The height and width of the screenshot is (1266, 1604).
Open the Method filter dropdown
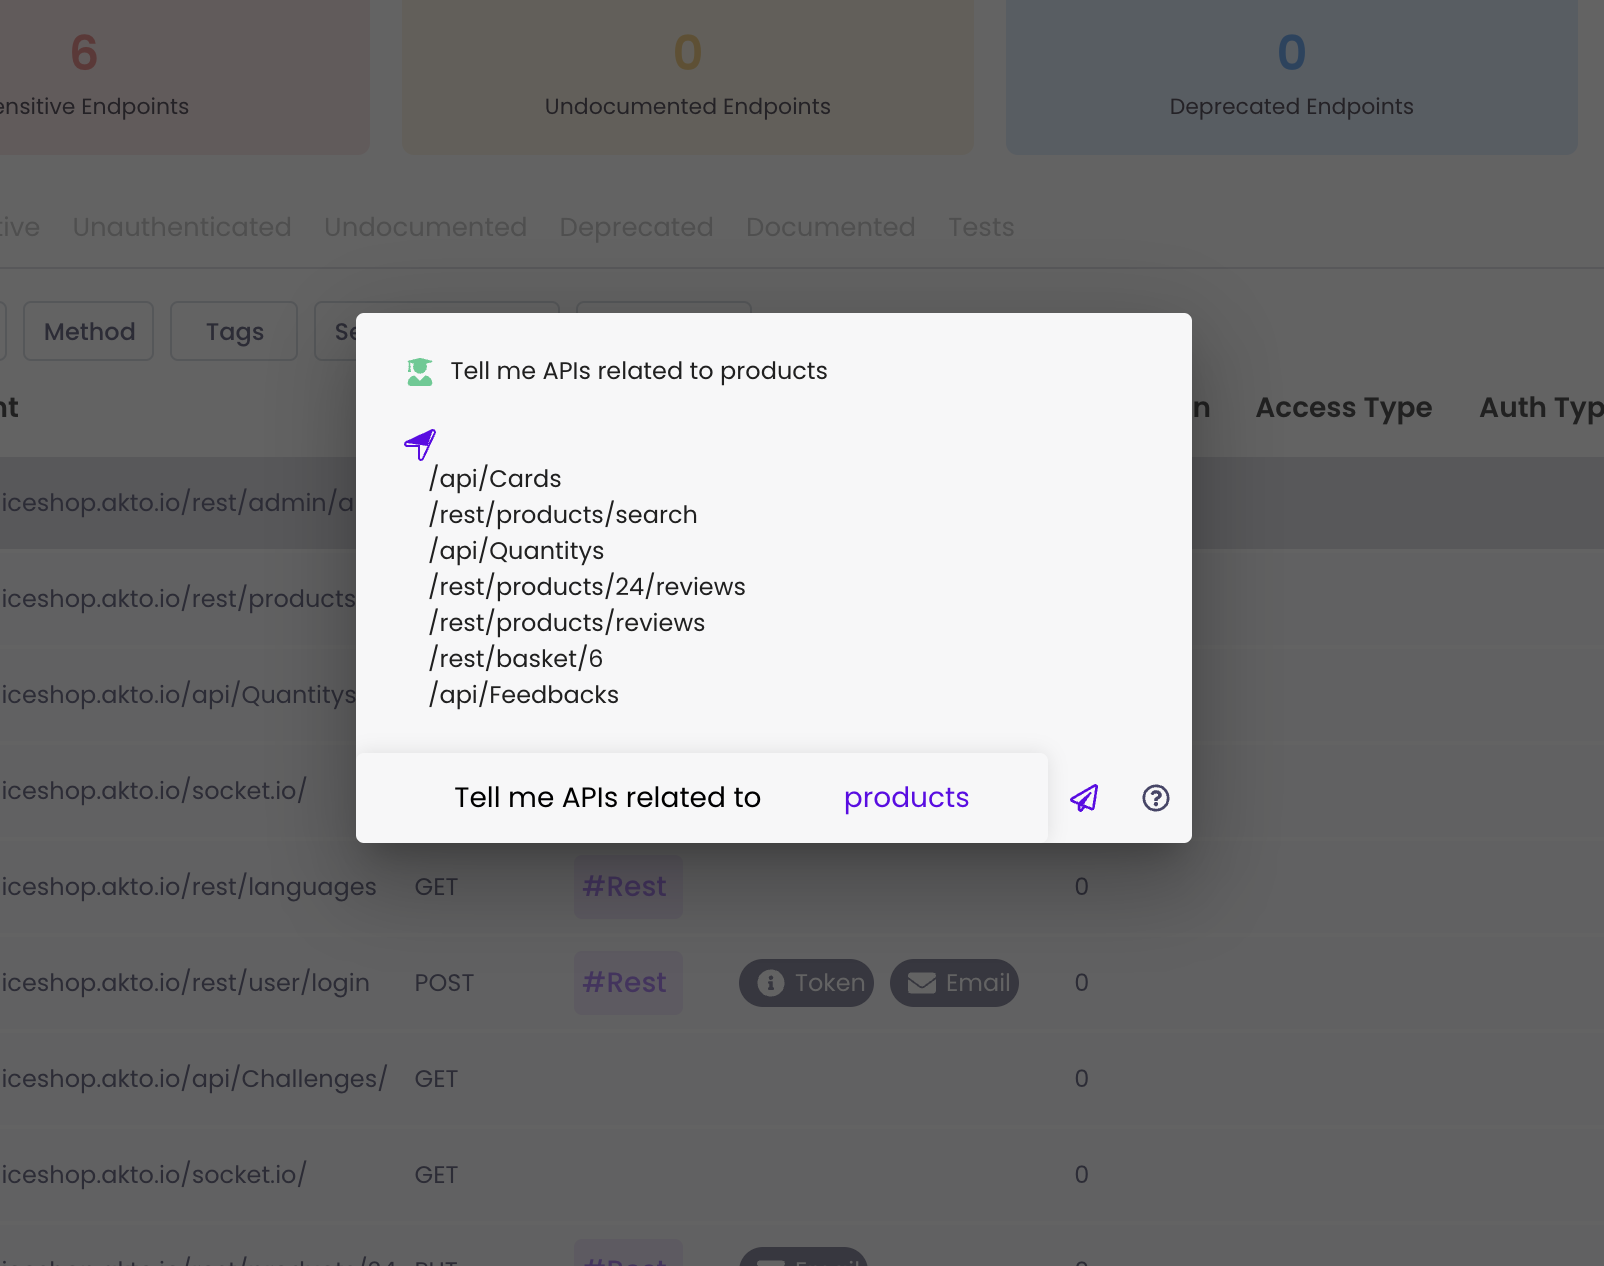89,331
